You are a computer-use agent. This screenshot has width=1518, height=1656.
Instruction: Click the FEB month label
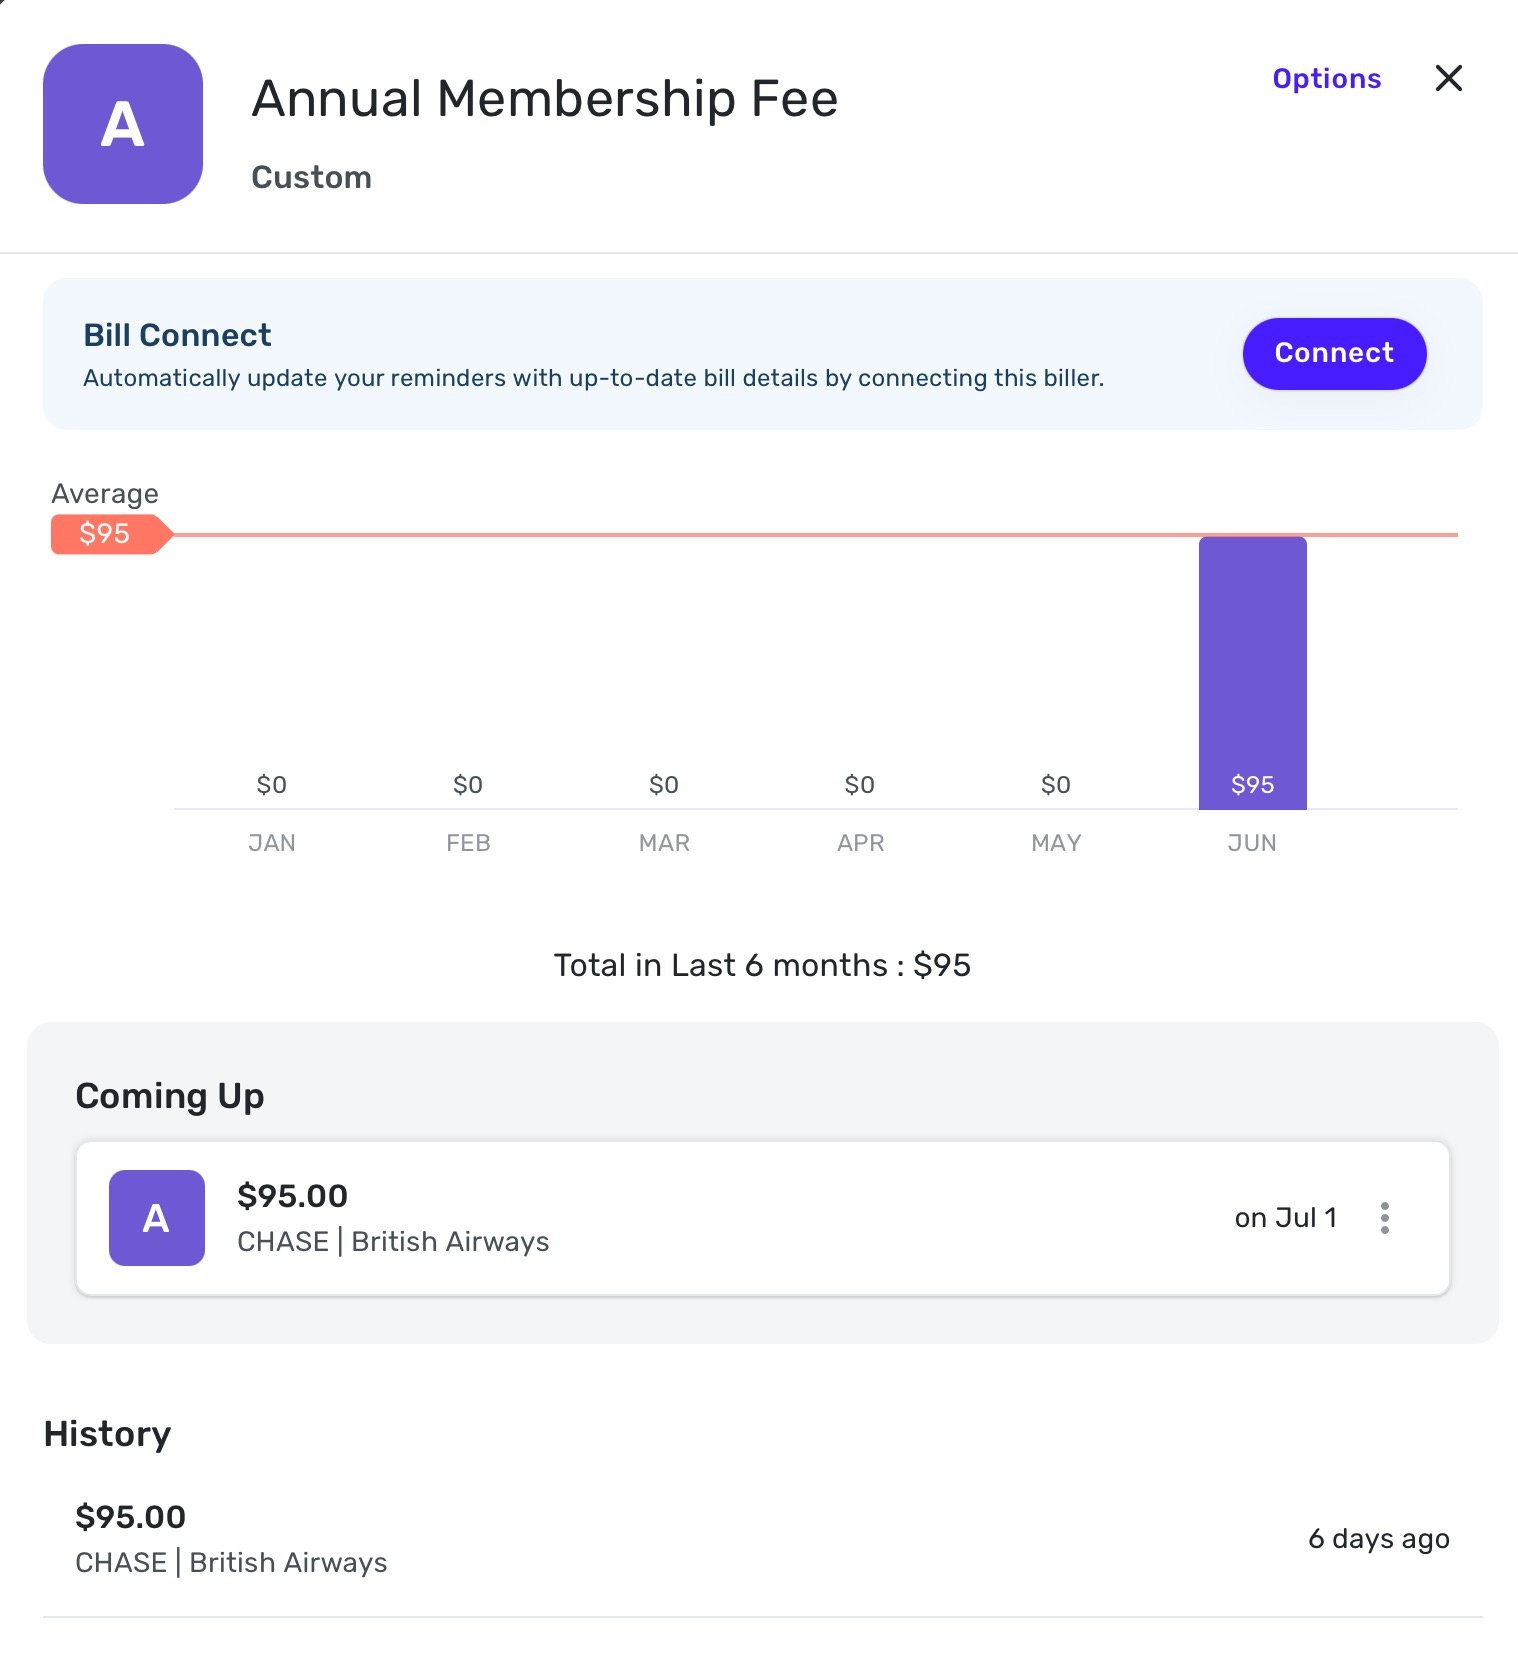coord(468,843)
